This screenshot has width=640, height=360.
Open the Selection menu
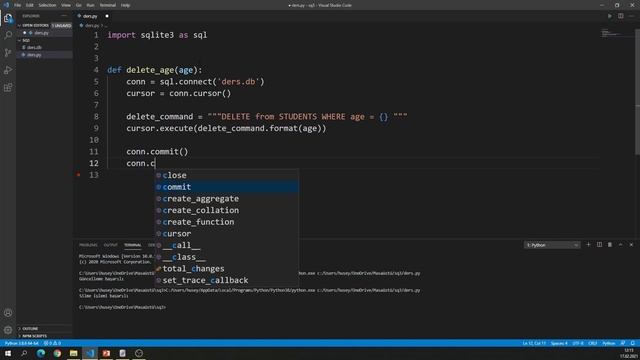47,5
